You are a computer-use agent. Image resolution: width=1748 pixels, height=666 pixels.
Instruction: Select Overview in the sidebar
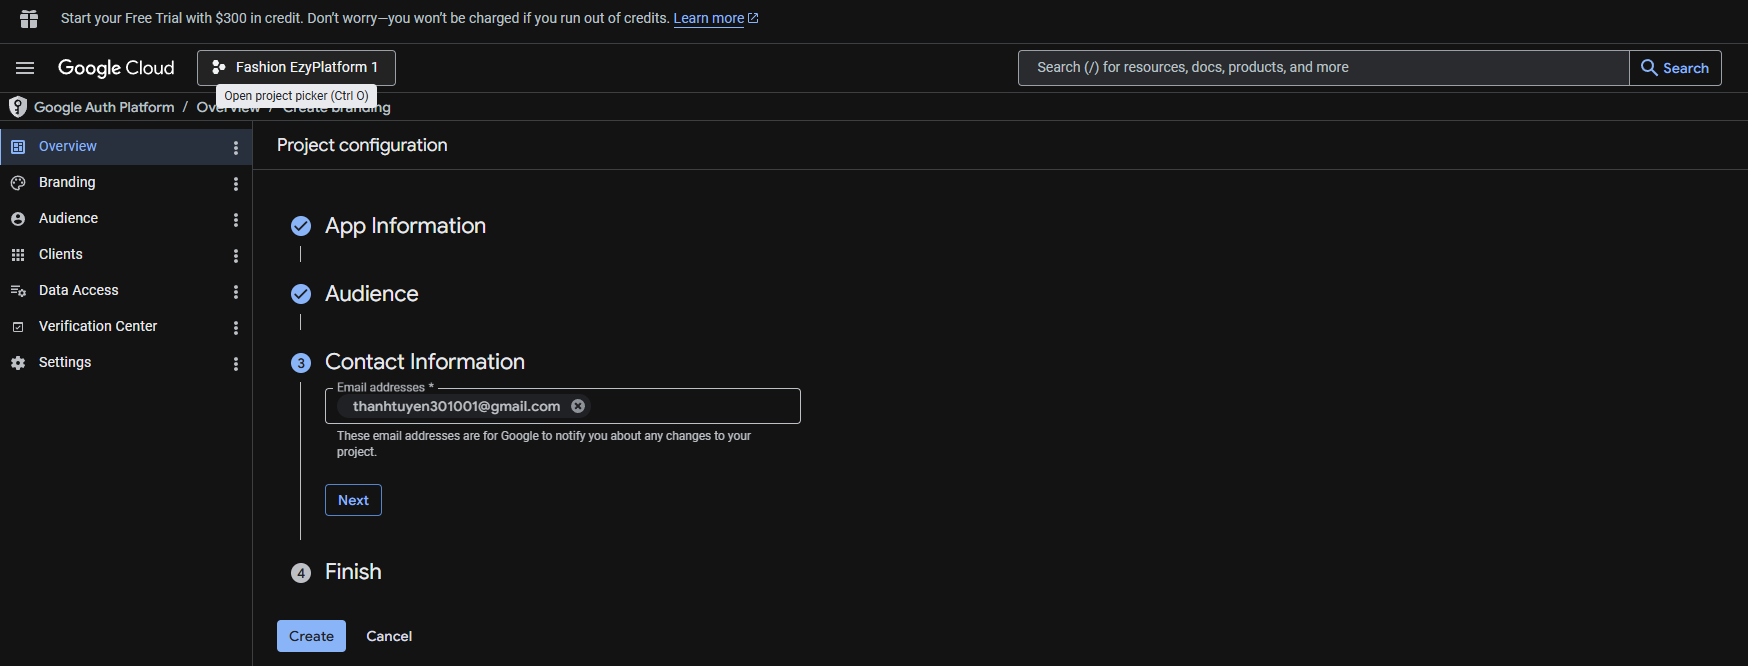(68, 146)
